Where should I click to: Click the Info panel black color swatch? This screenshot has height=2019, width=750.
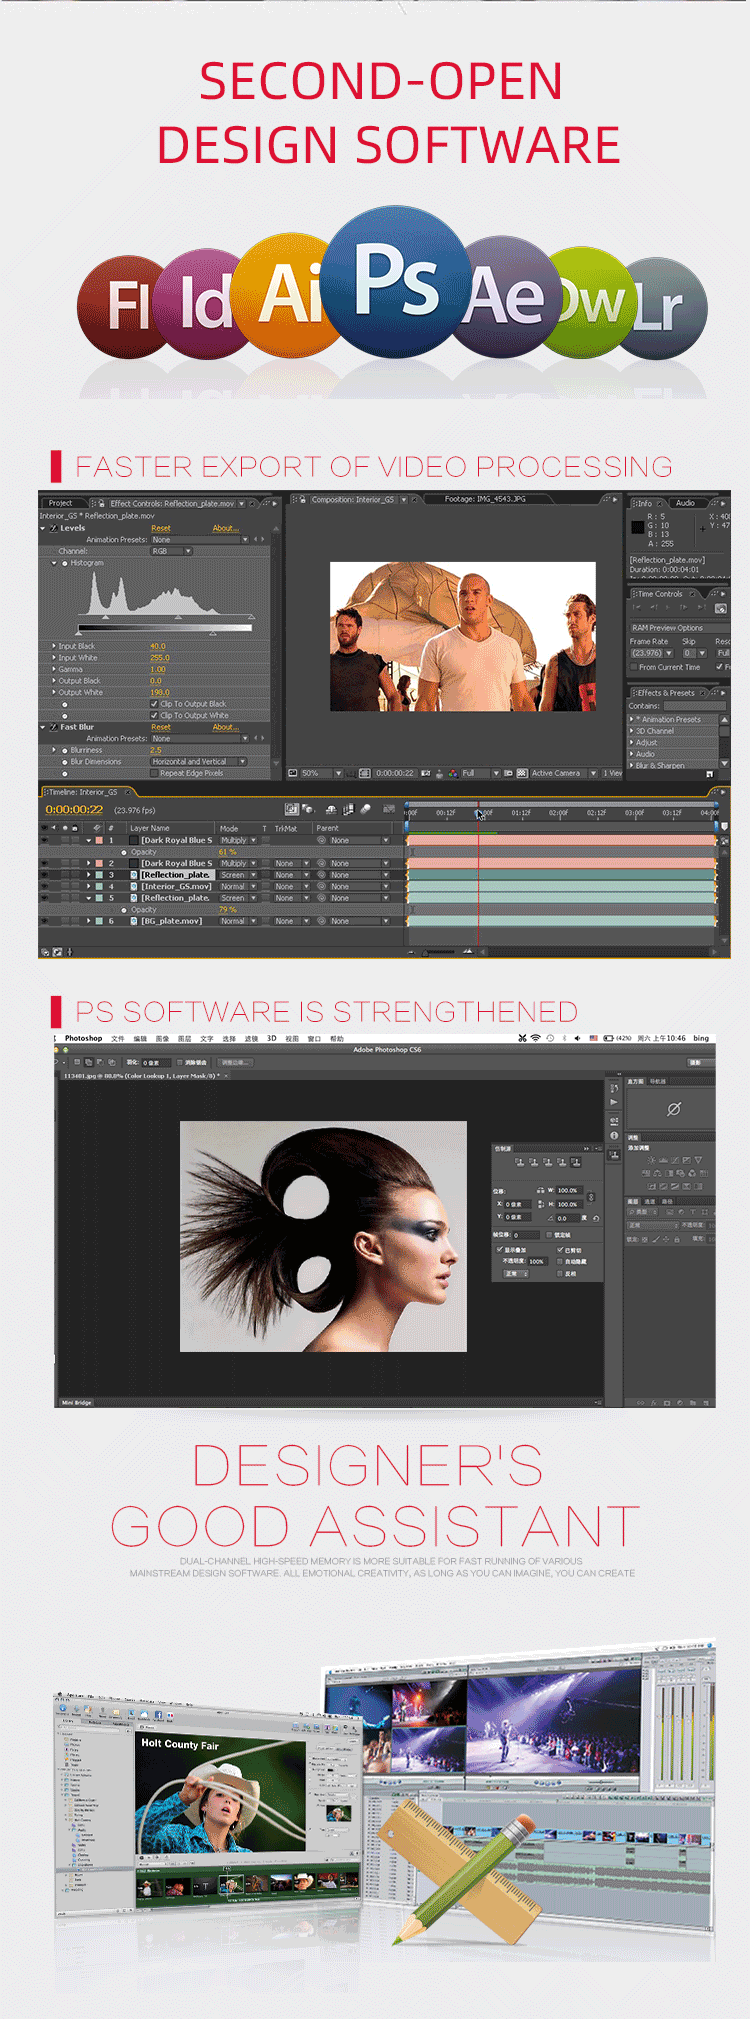click(x=637, y=527)
